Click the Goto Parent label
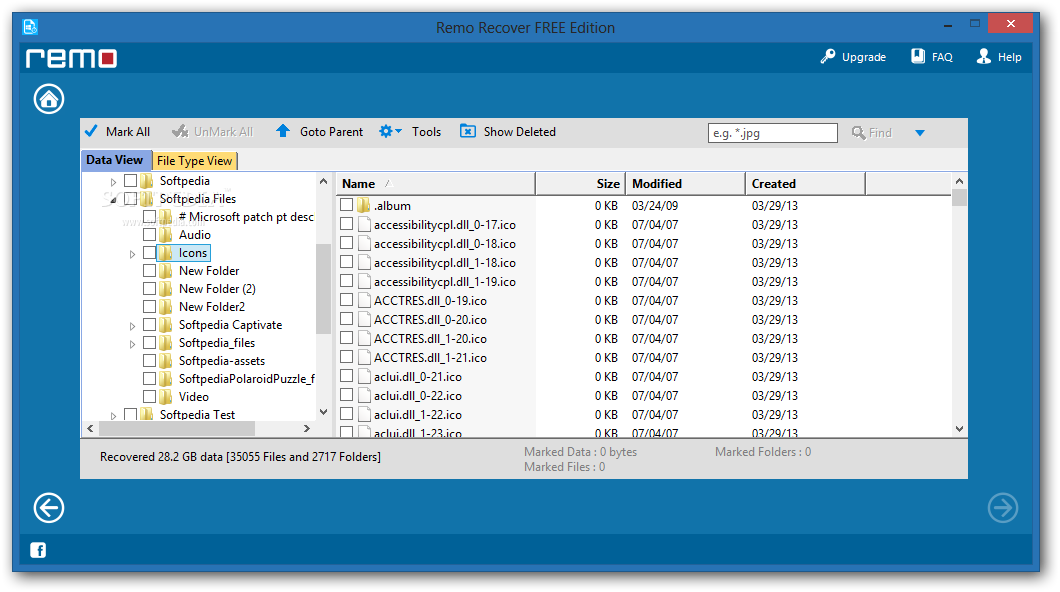This screenshot has width=1060, height=592. pyautogui.click(x=331, y=132)
